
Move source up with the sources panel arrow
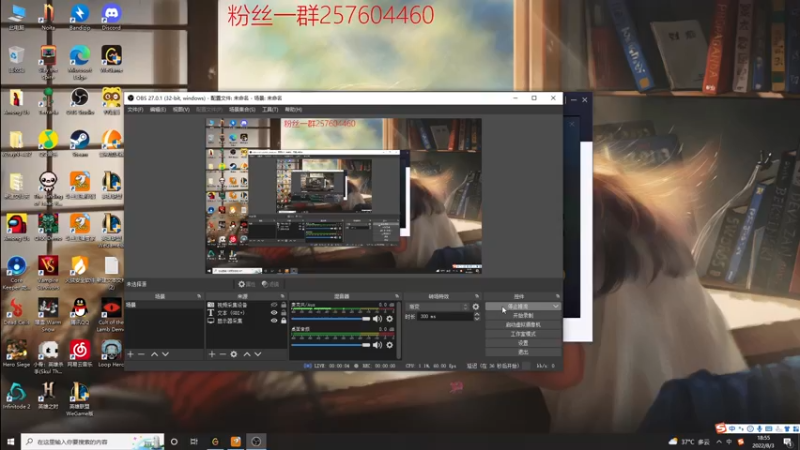point(247,354)
